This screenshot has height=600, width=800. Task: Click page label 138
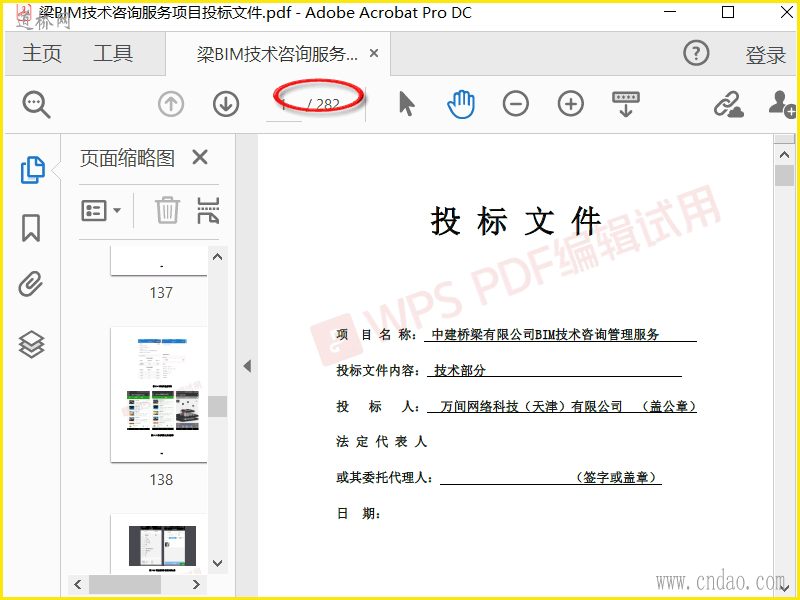[161, 480]
